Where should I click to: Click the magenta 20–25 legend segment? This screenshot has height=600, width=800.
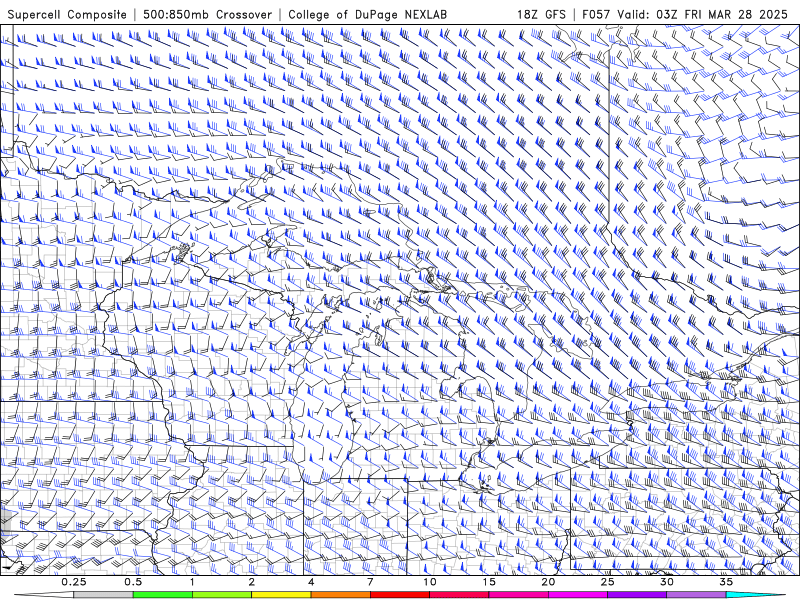[x=578, y=595]
